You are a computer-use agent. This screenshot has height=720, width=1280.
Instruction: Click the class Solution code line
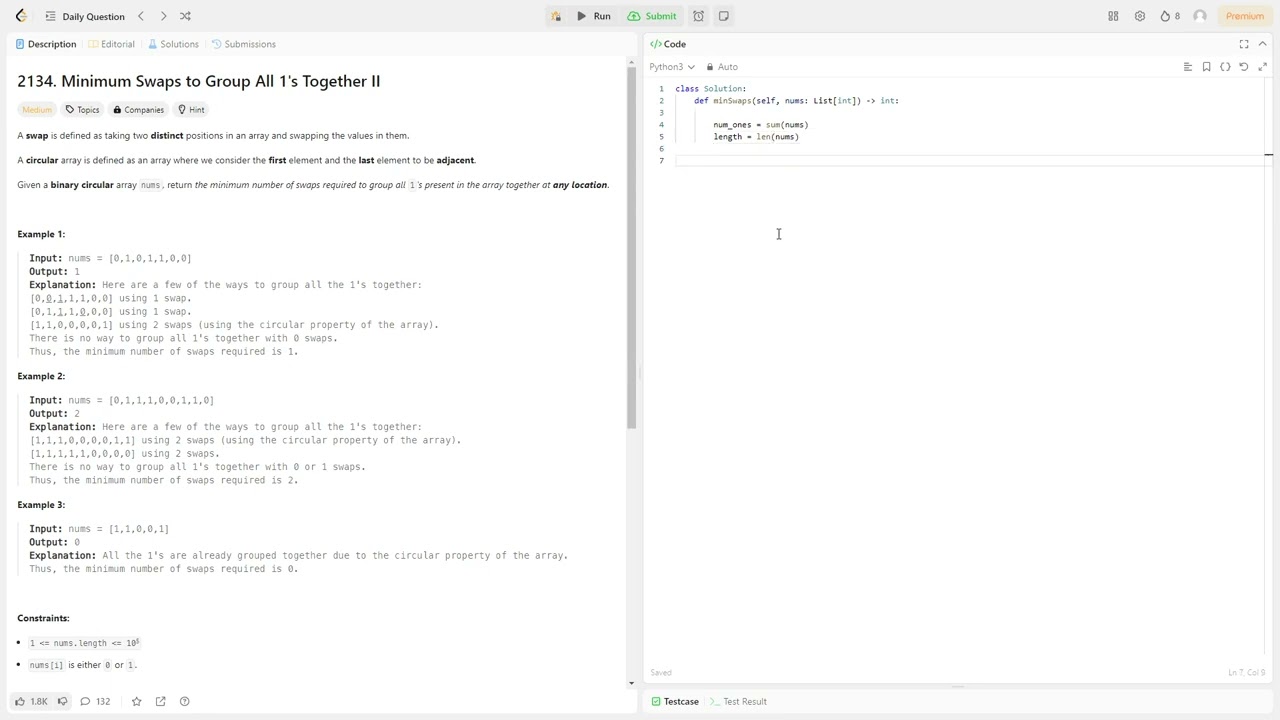[x=711, y=89]
